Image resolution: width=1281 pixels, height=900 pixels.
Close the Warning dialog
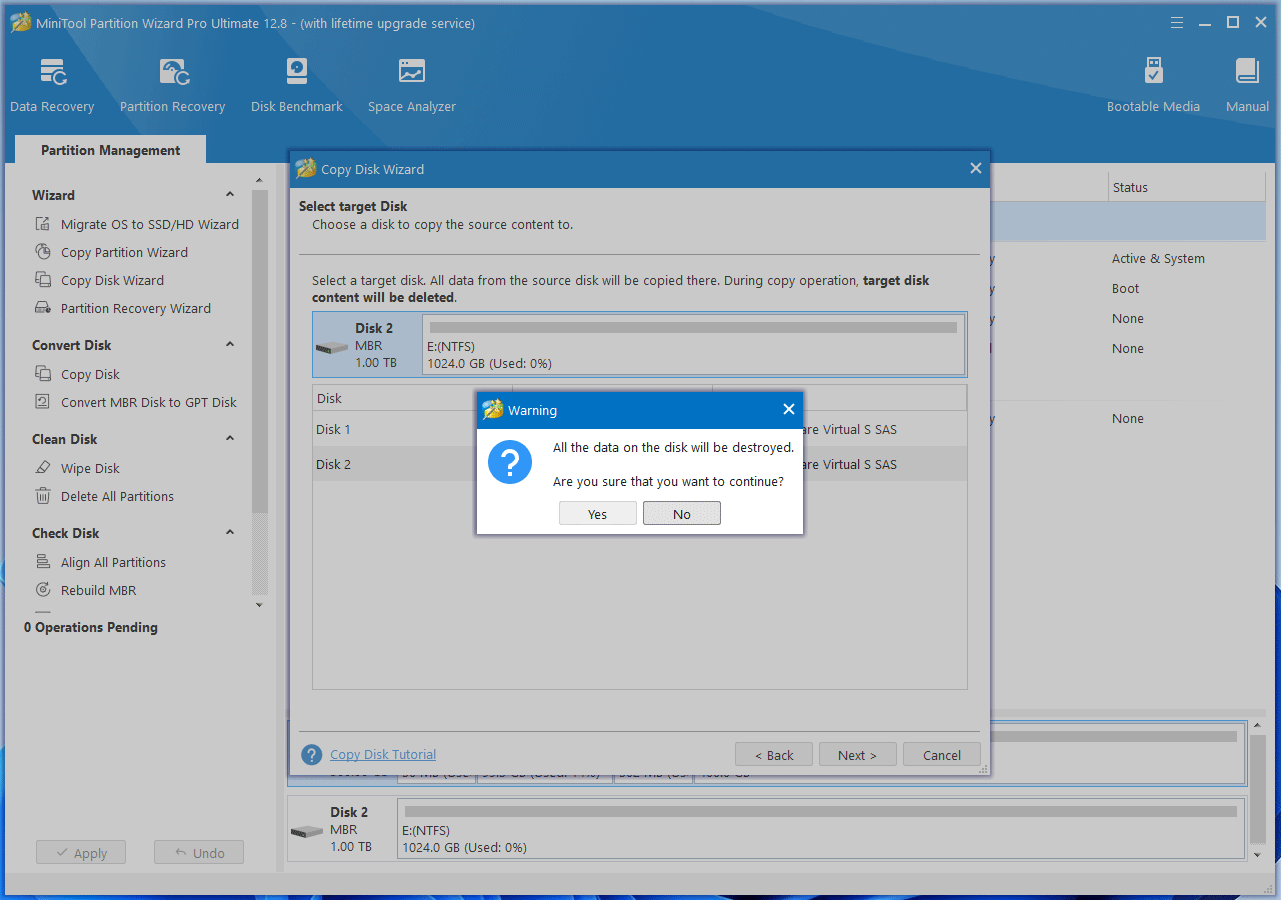coord(788,409)
